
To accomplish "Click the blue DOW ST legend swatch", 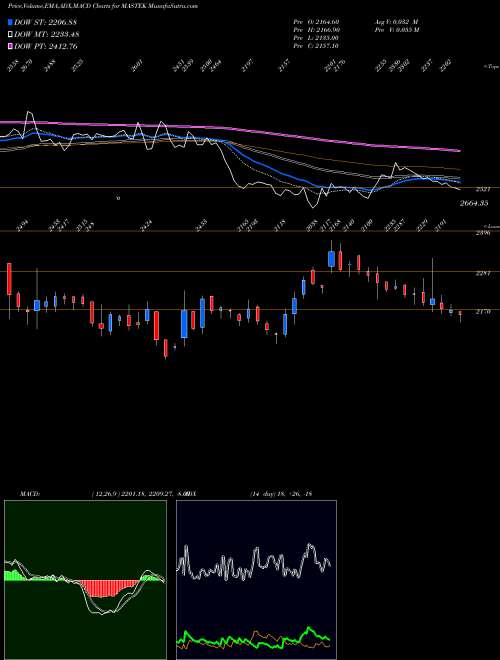I will [11, 22].
